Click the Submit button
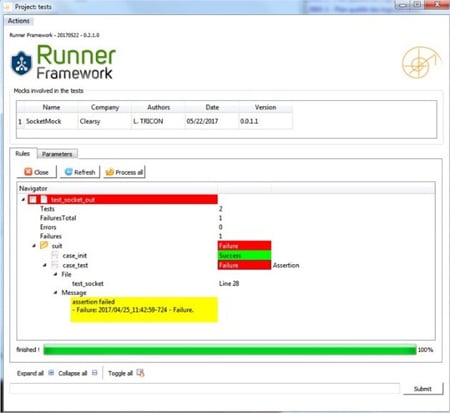The height and width of the screenshot is (413, 450). (423, 389)
